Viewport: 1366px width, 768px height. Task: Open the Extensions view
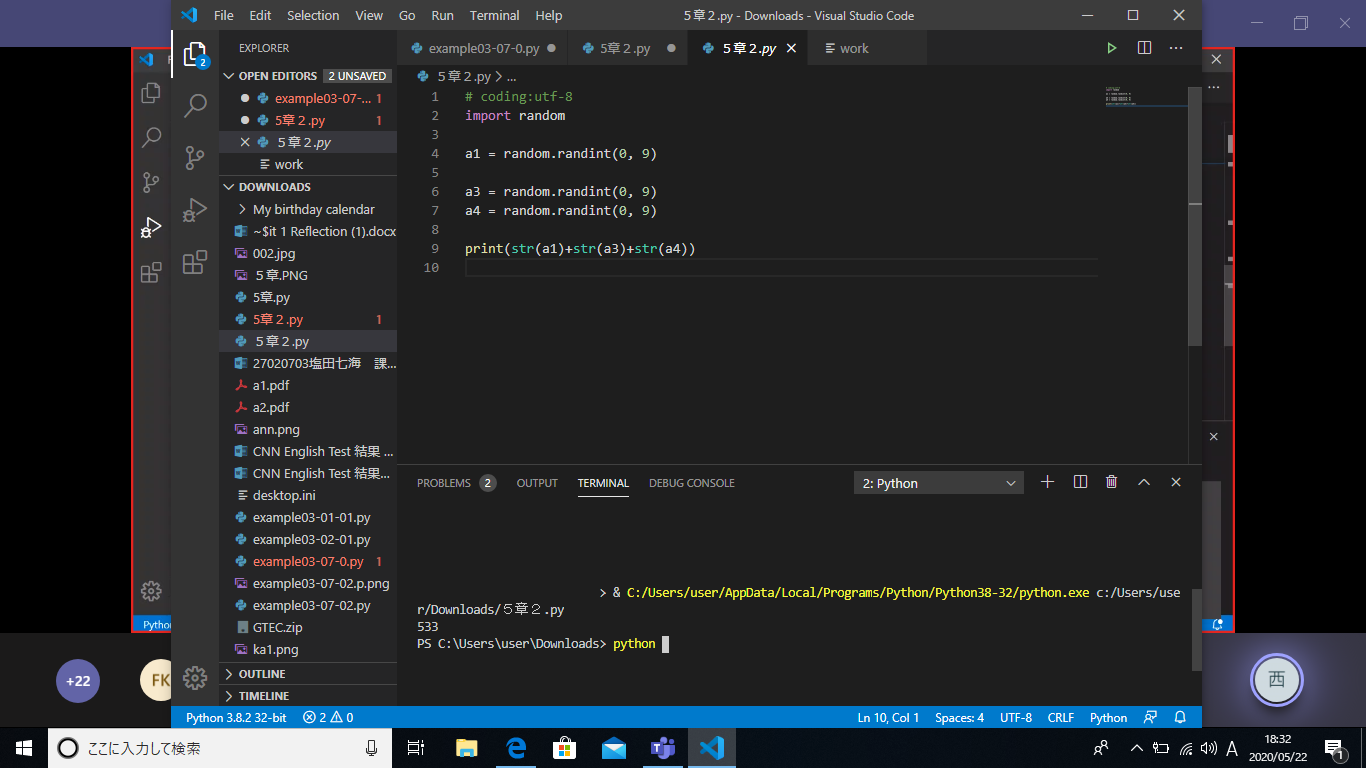195,262
